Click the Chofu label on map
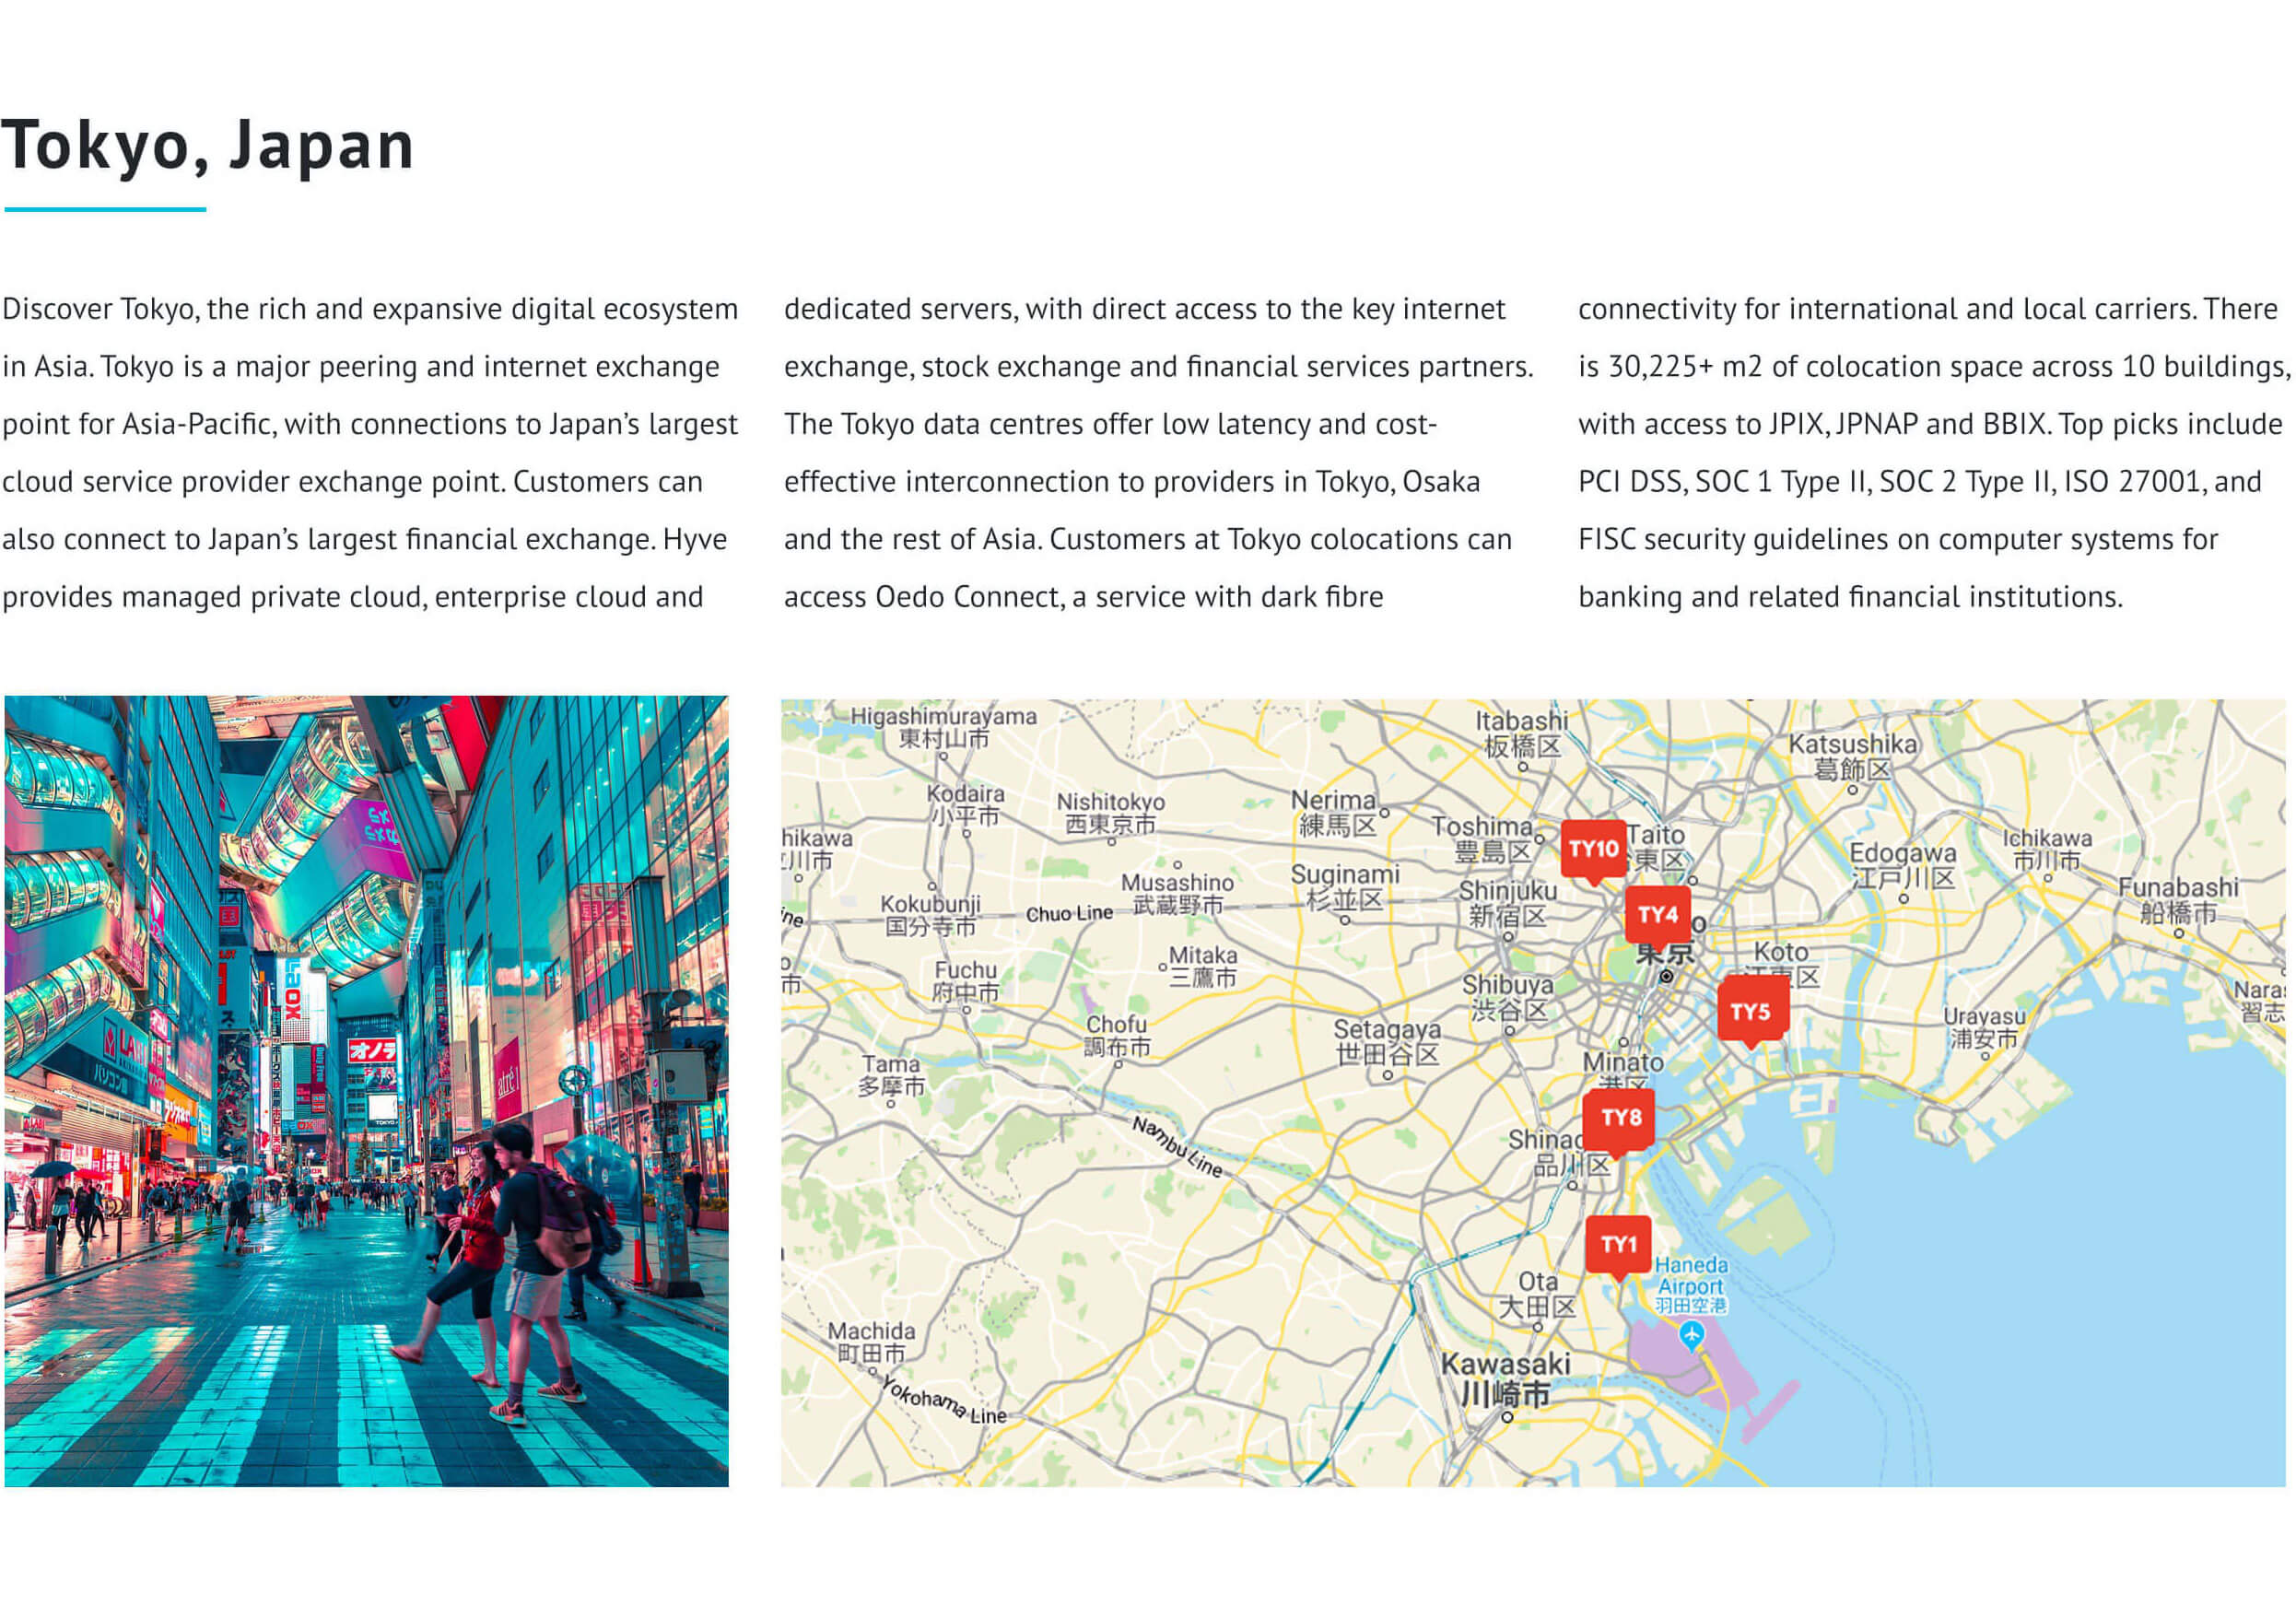The image size is (2296, 1618). pyautogui.click(x=1117, y=1036)
